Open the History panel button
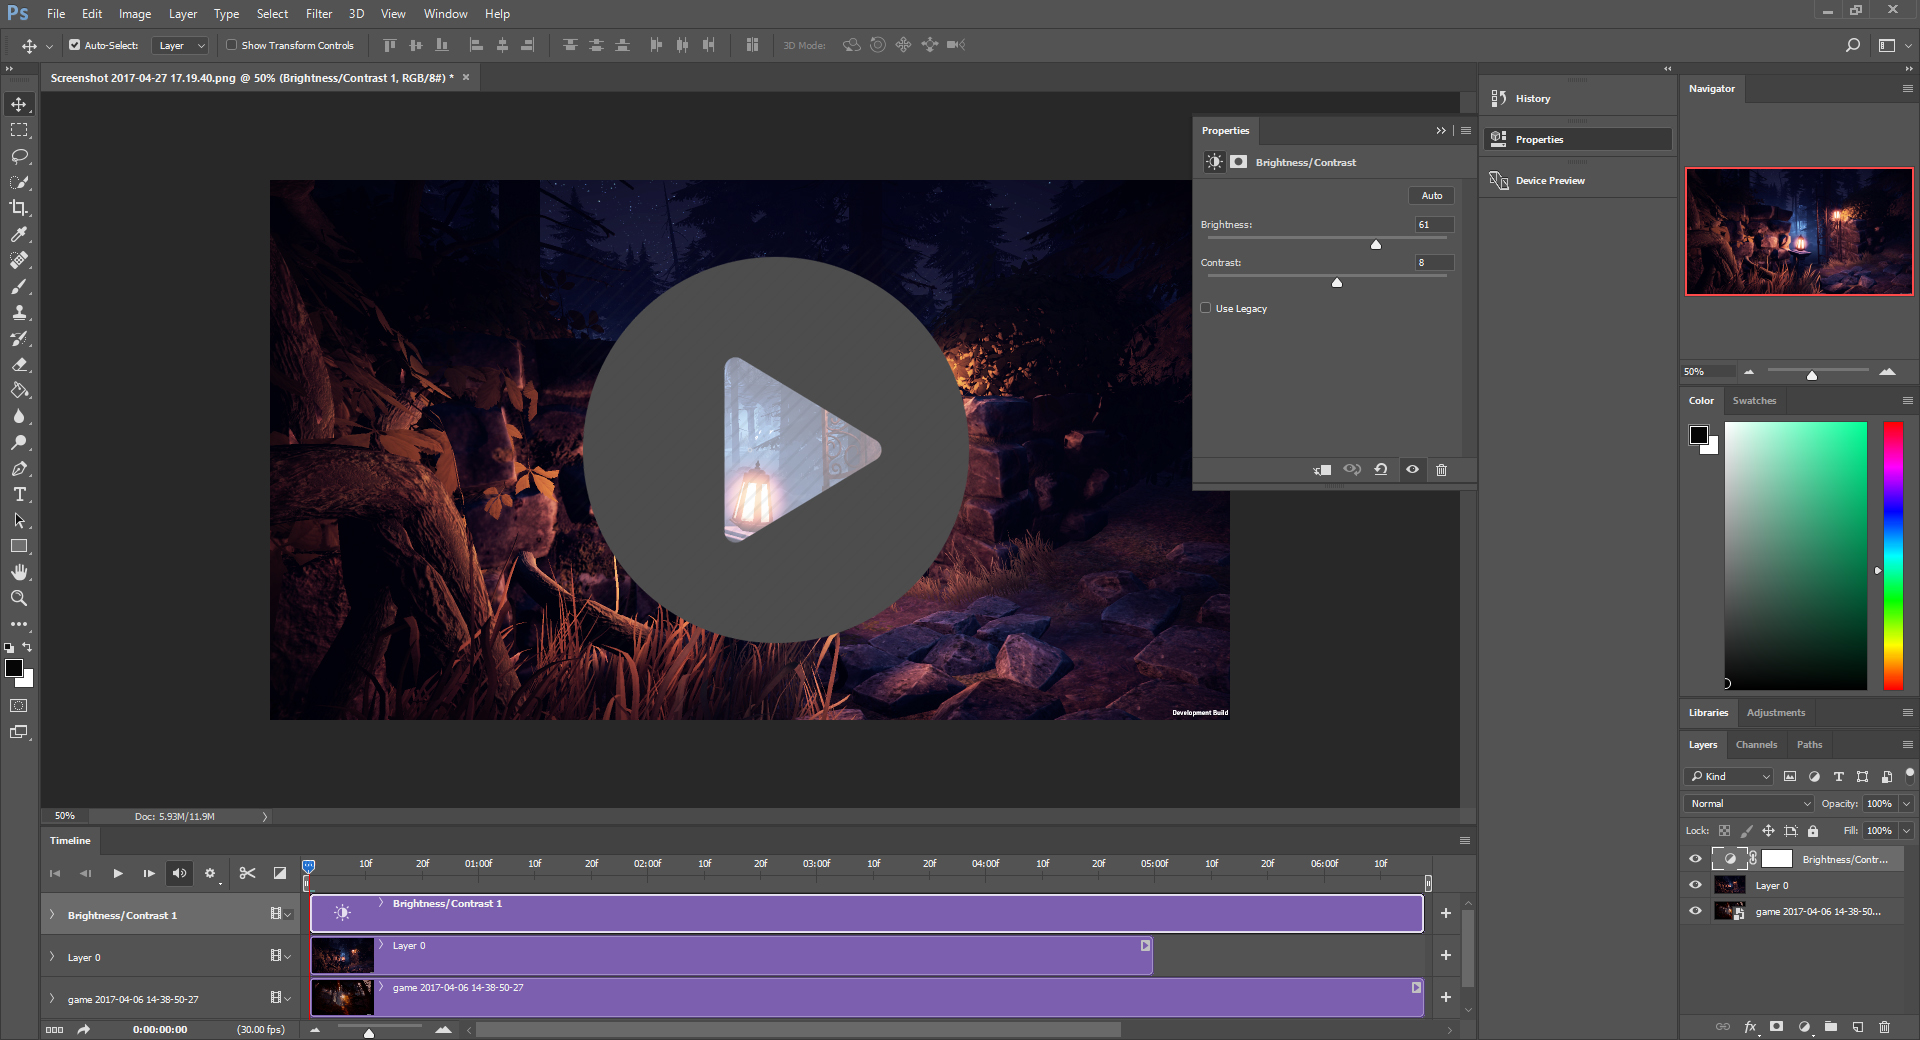The height and width of the screenshot is (1040, 1920). pos(1577,98)
